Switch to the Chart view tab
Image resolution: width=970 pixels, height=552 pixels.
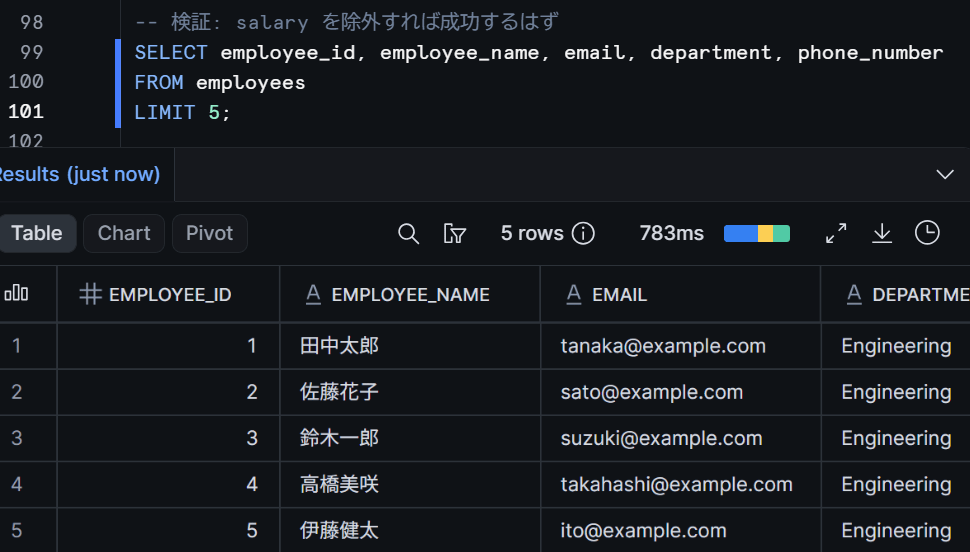(x=124, y=233)
